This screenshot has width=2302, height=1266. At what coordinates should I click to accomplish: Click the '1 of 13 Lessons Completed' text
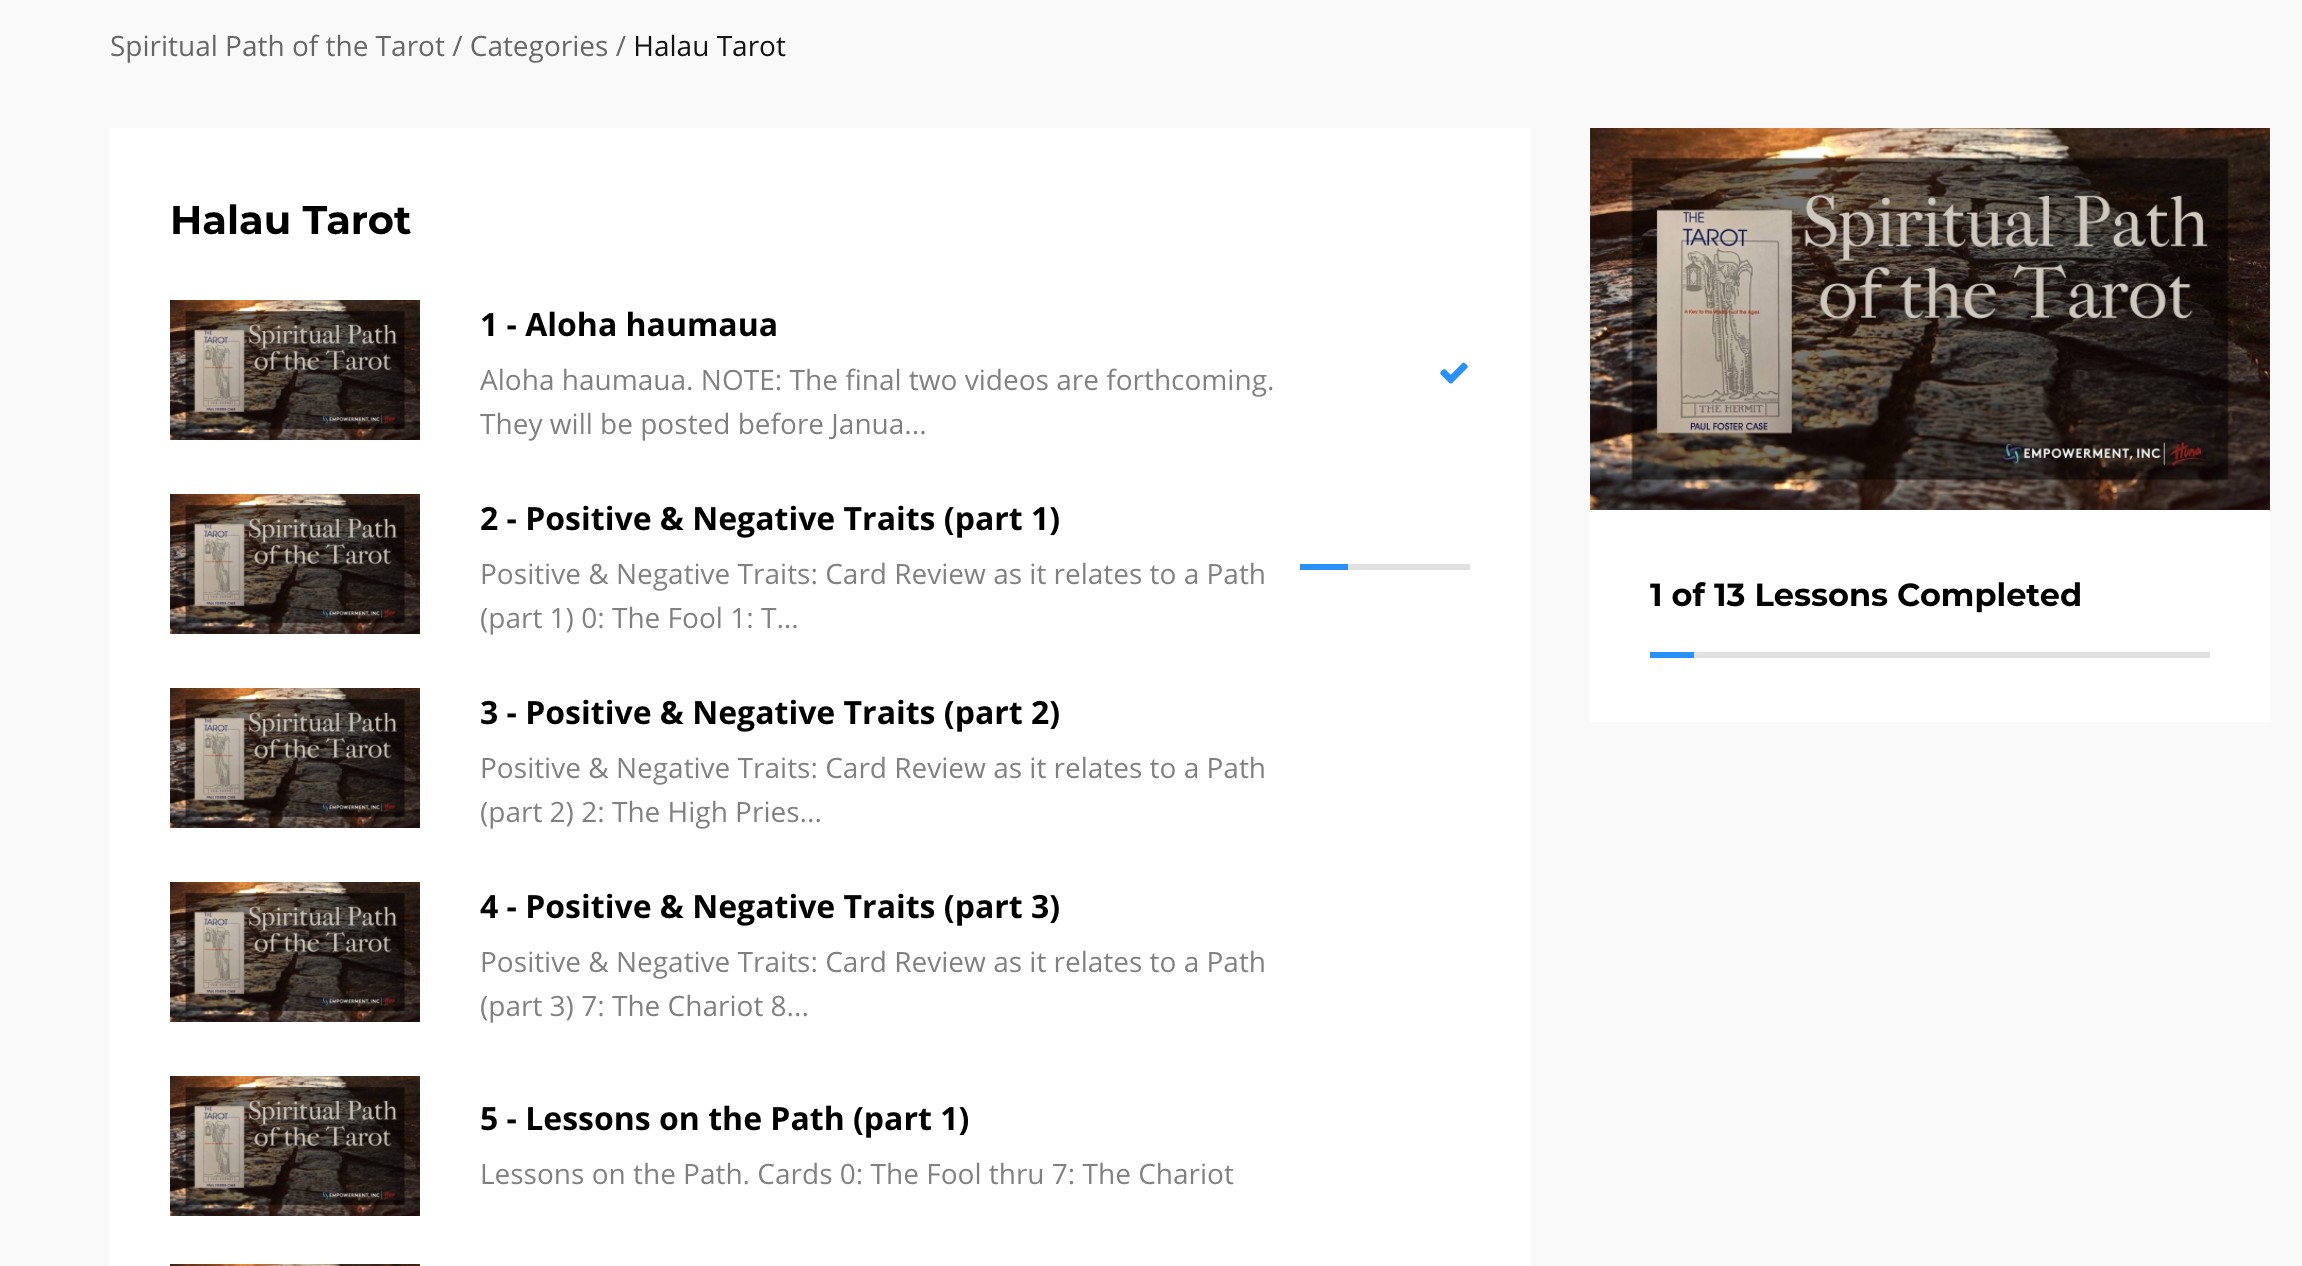point(1865,595)
